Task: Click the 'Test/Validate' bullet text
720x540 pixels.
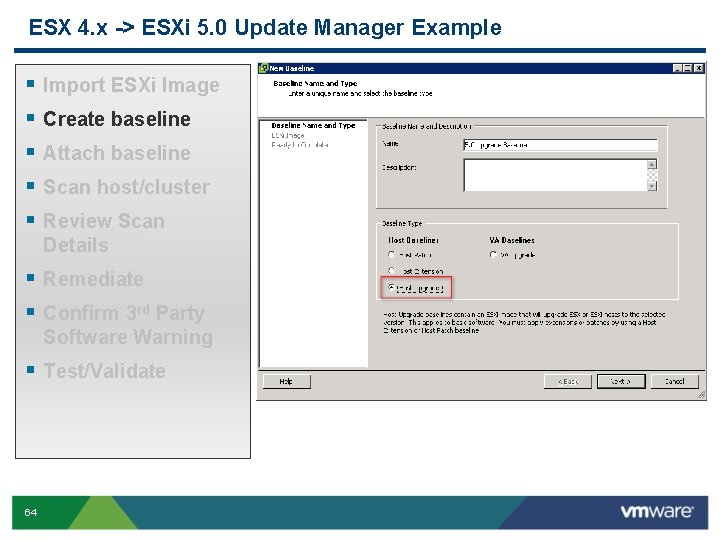Action: [104, 371]
